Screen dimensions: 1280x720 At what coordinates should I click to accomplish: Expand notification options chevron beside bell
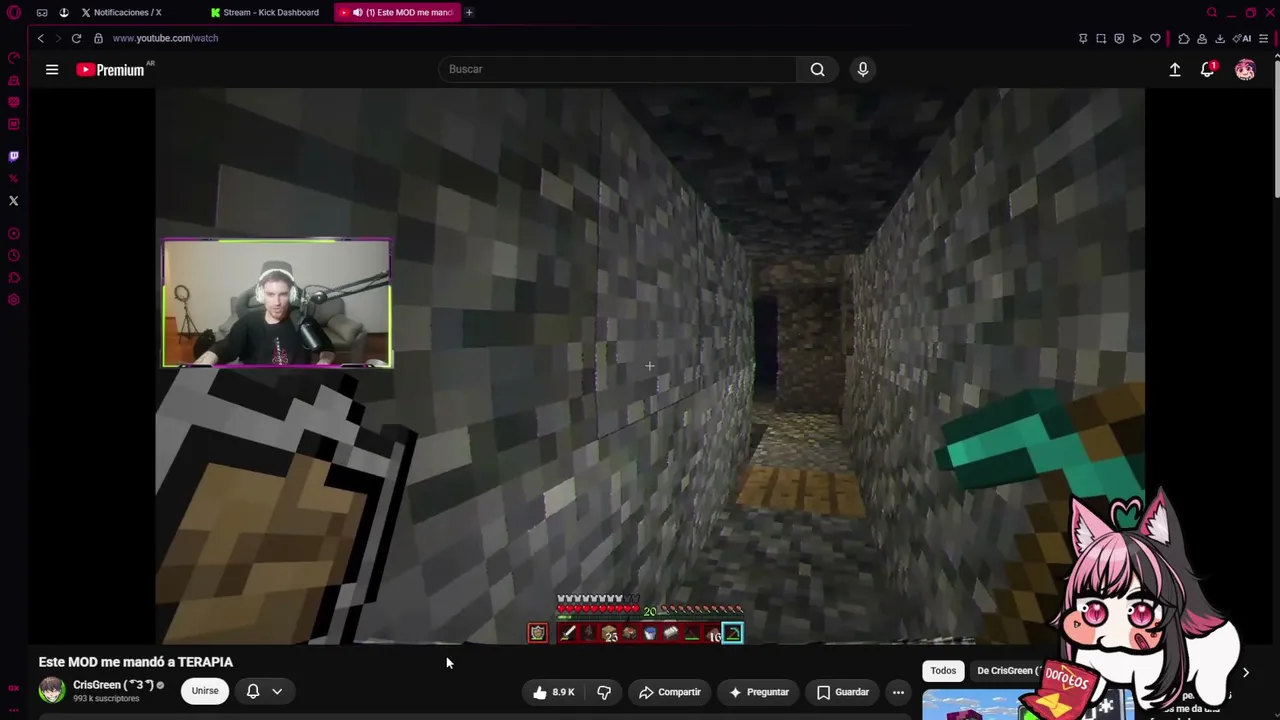(x=277, y=691)
